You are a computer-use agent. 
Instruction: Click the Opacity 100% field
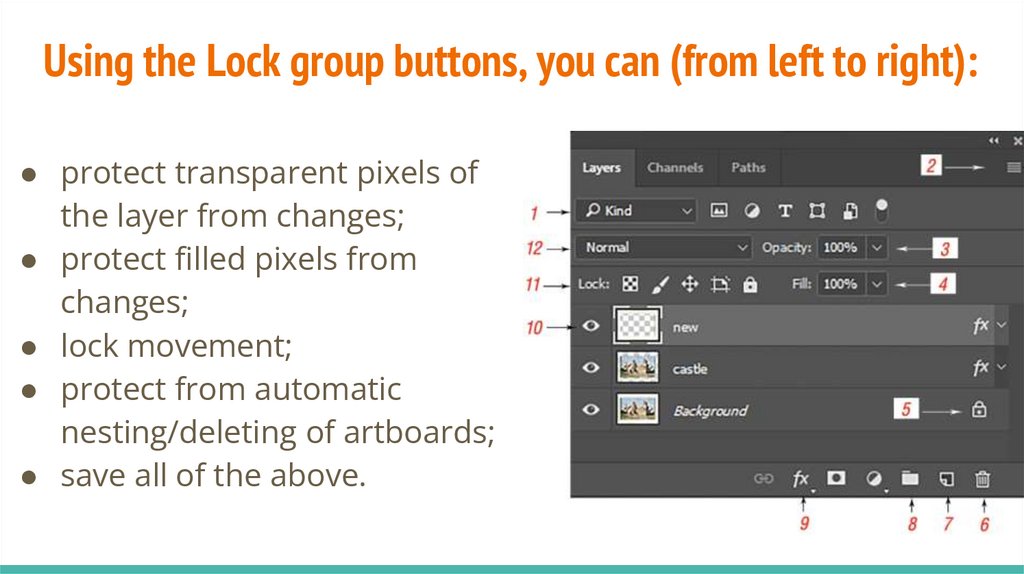pos(840,247)
